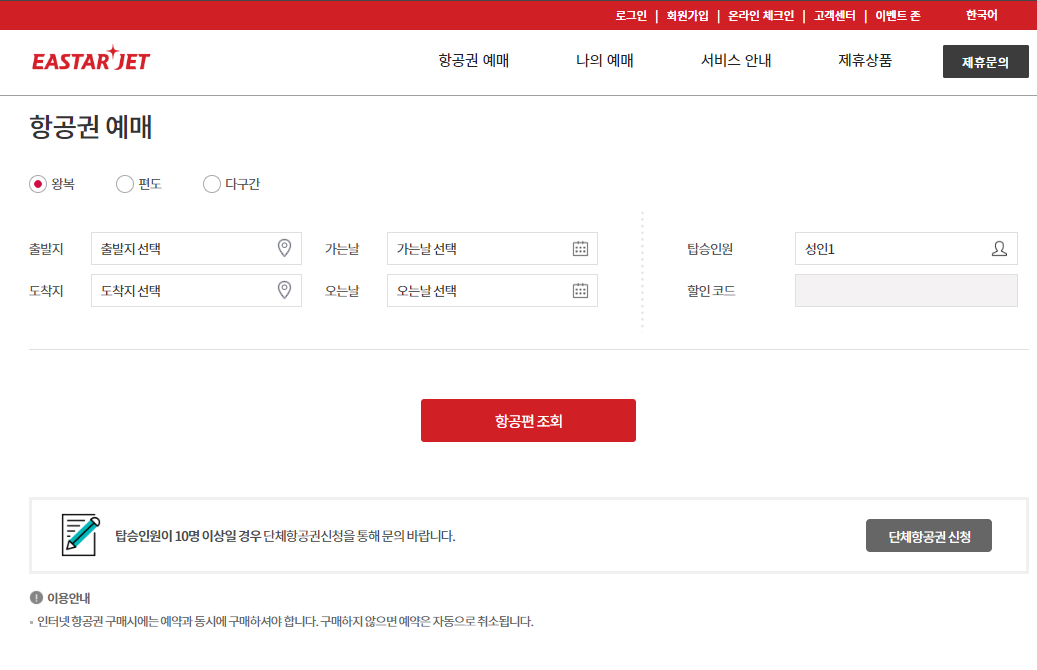Select the 편도 one-way radio button
This screenshot has width=1037, height=670.
point(124,184)
